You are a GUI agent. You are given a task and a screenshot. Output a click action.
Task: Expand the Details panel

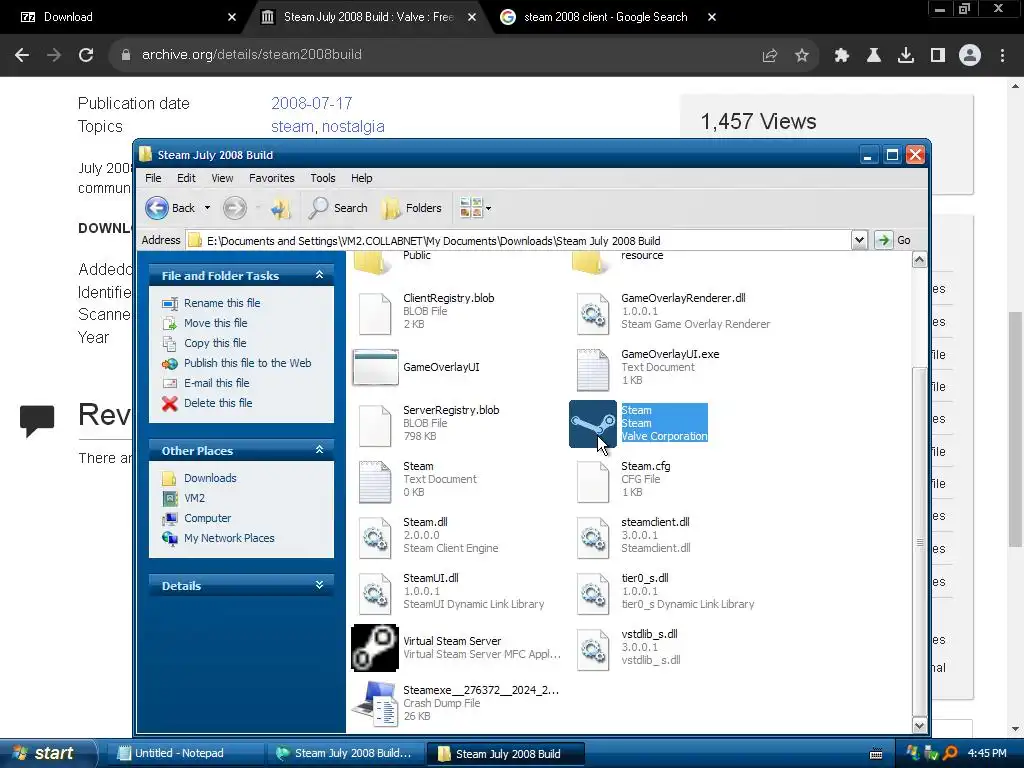pos(319,585)
